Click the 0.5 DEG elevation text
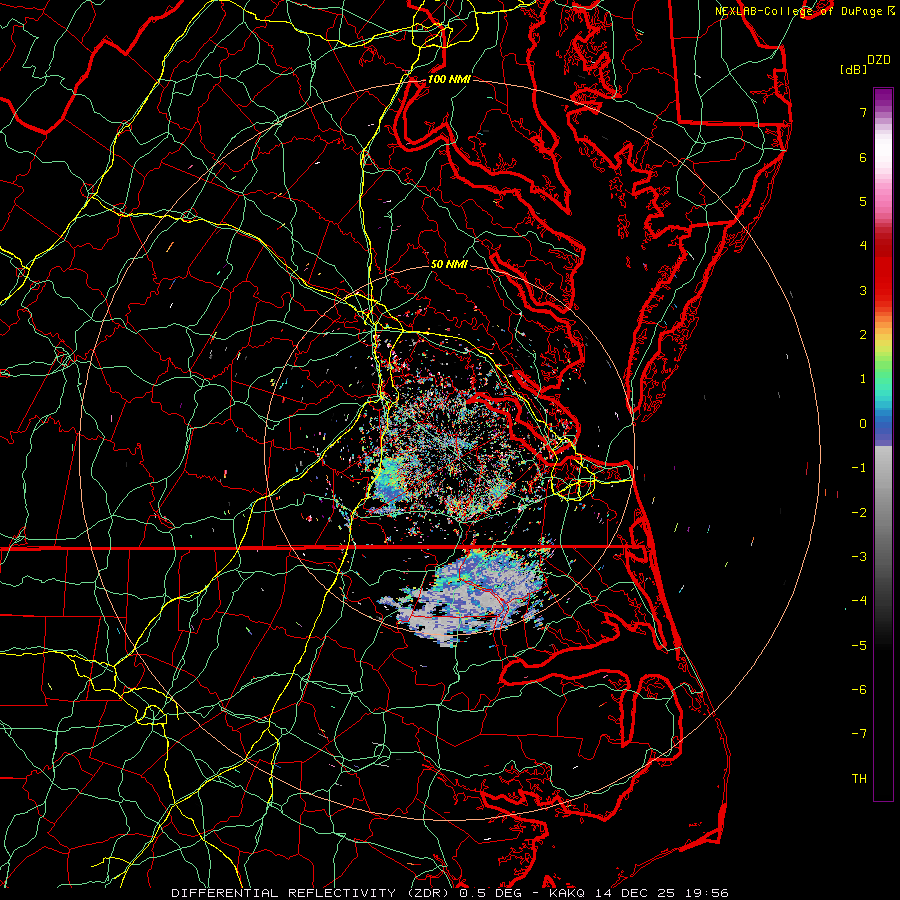The image size is (900, 900). 491,893
